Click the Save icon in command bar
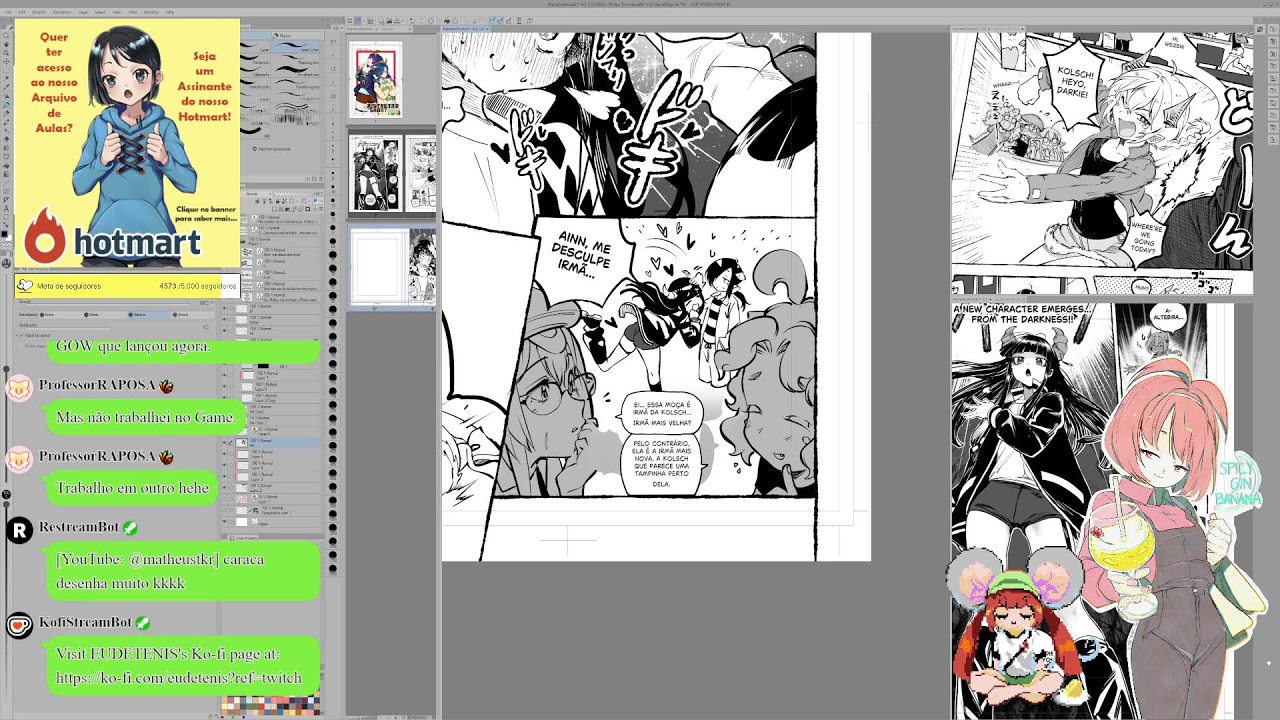 [x=397, y=21]
